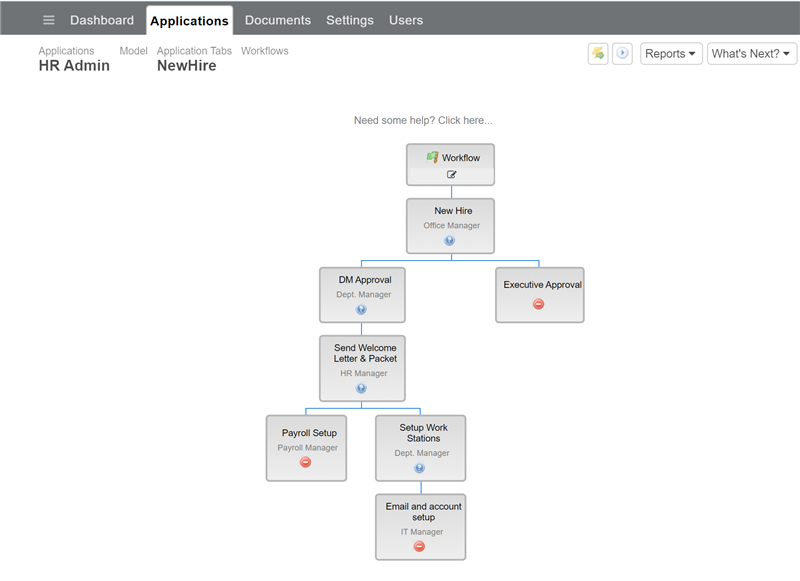This screenshot has height=581, width=800.
Task: Click the red icon under Payroll Setup
Action: click(x=306, y=463)
